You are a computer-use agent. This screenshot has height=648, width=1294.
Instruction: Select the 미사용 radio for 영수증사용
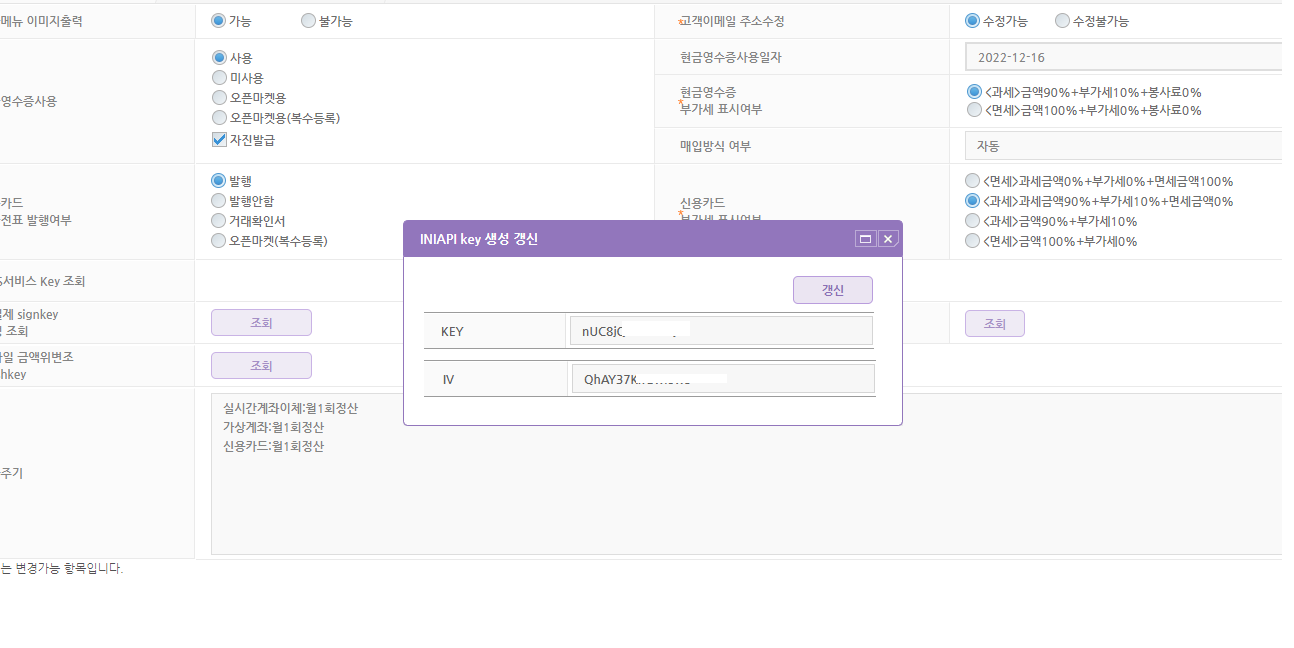pos(219,78)
